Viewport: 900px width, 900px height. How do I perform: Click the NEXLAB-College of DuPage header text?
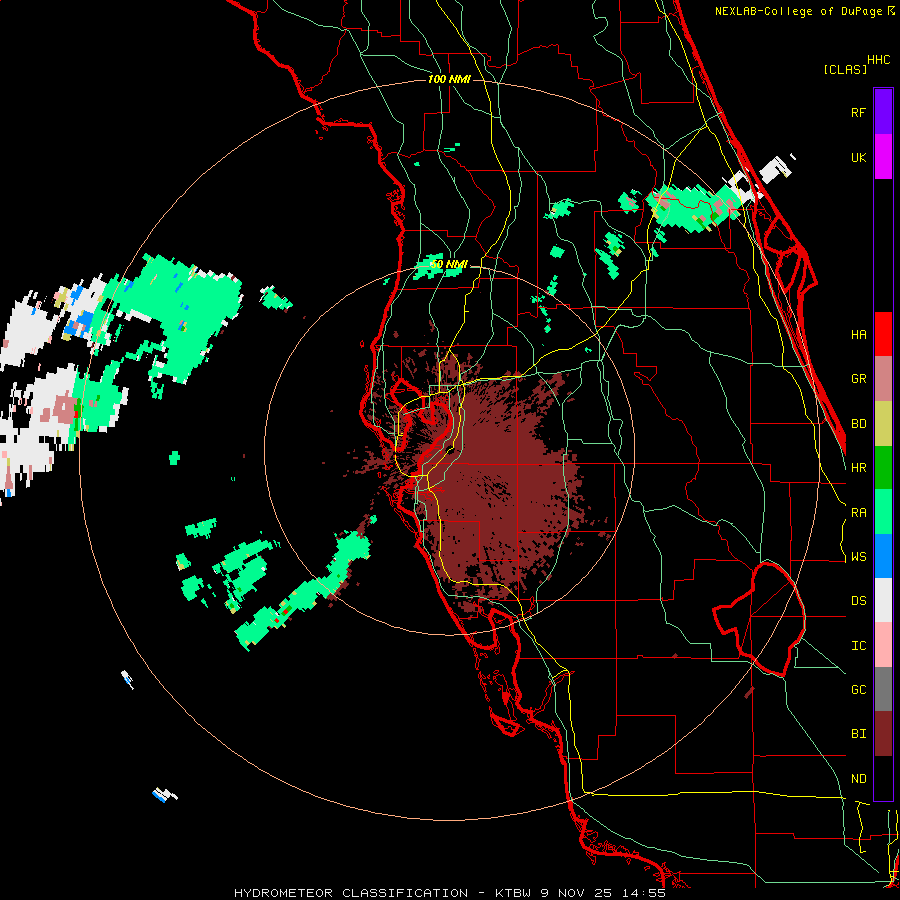(x=798, y=11)
